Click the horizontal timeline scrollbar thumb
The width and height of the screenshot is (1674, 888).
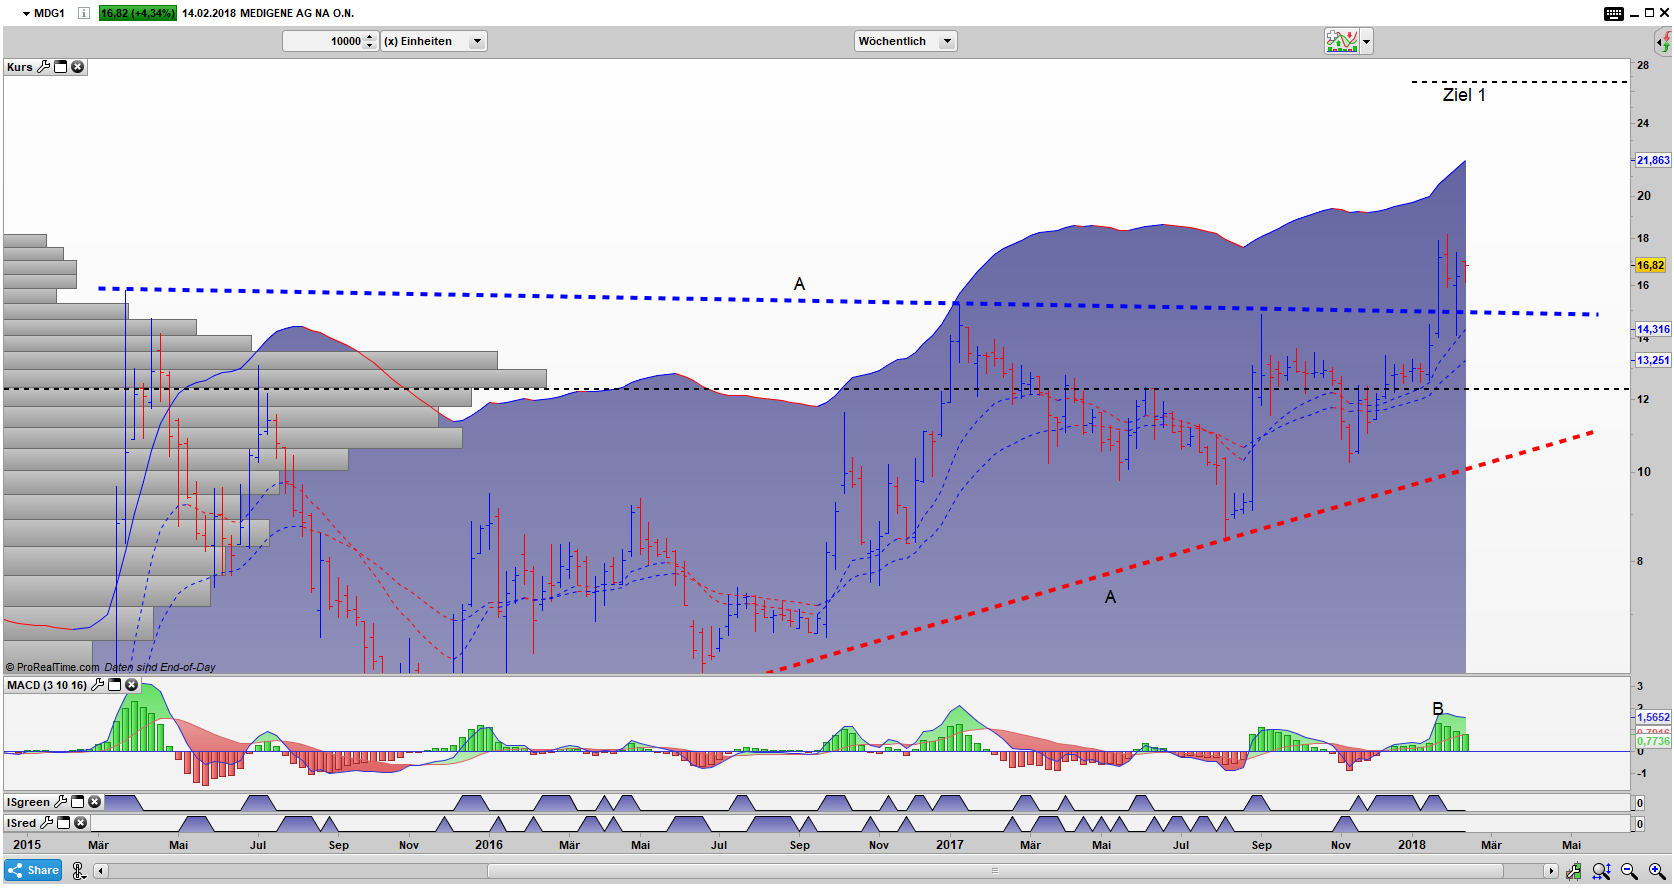coord(994,871)
